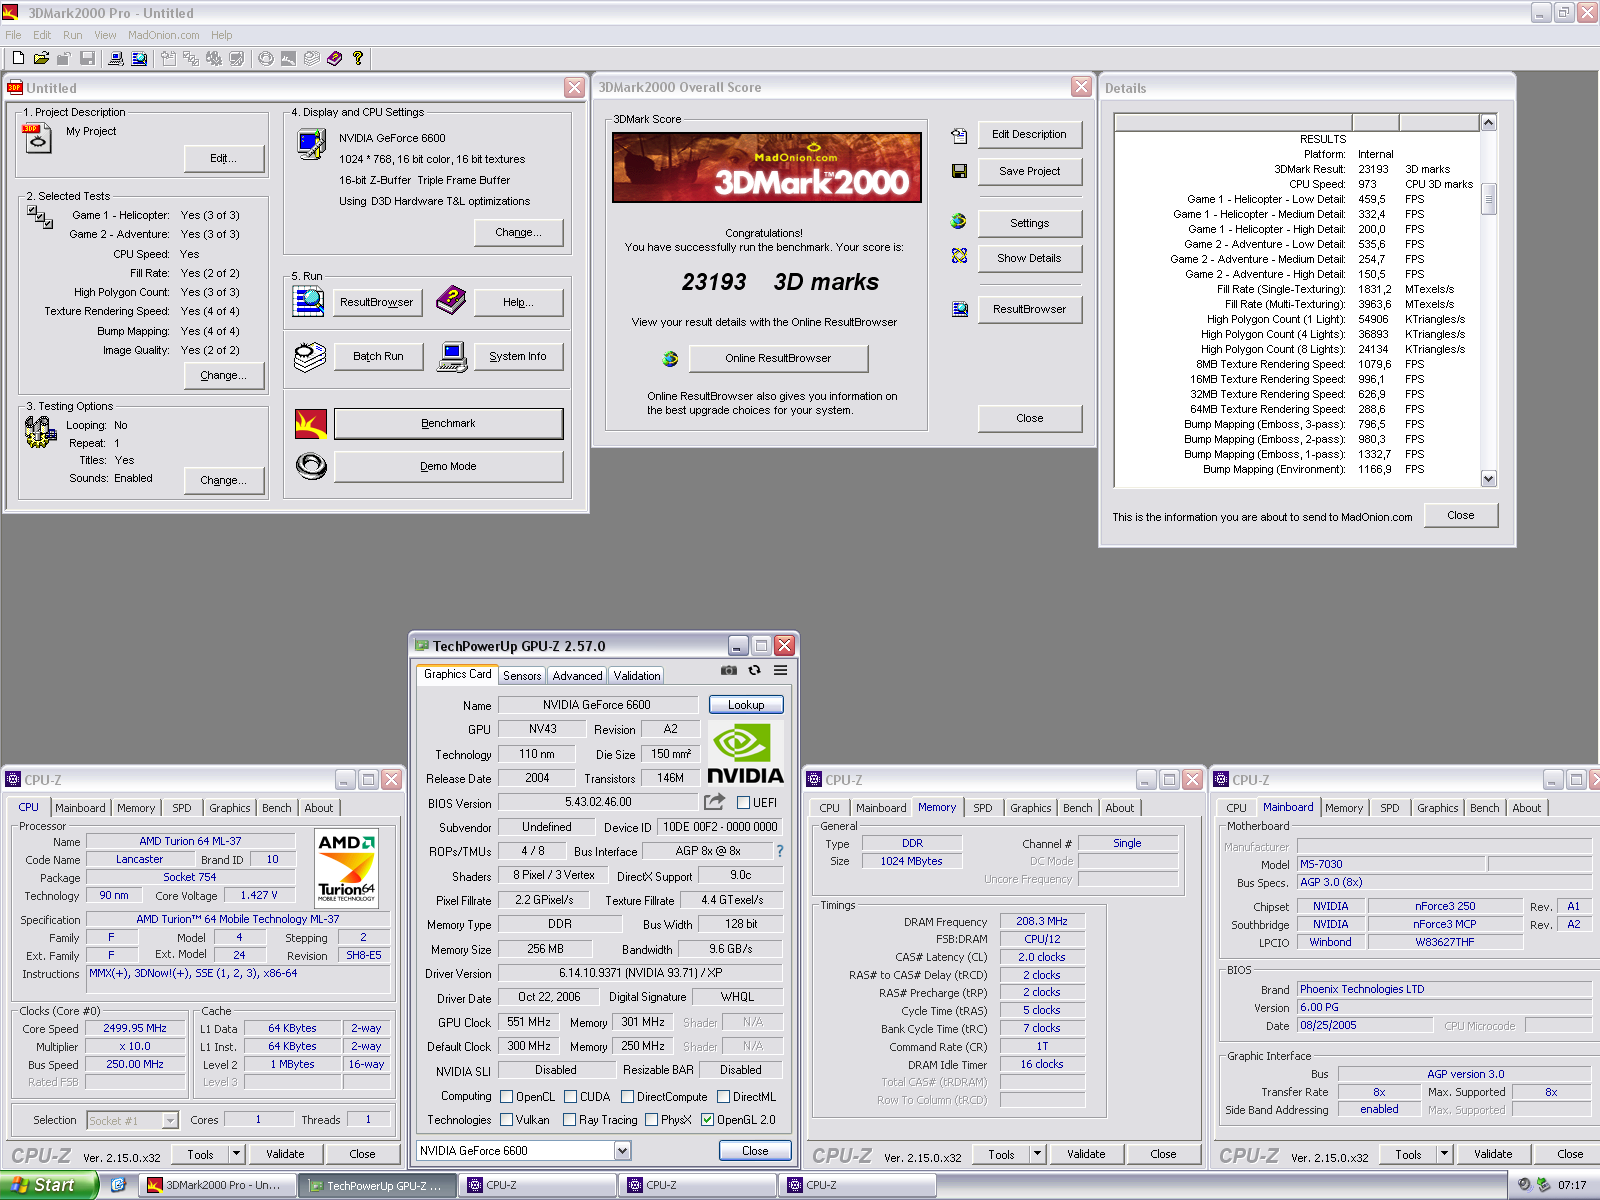Click the Windows Start button
The image size is (1600, 1200).
48,1185
